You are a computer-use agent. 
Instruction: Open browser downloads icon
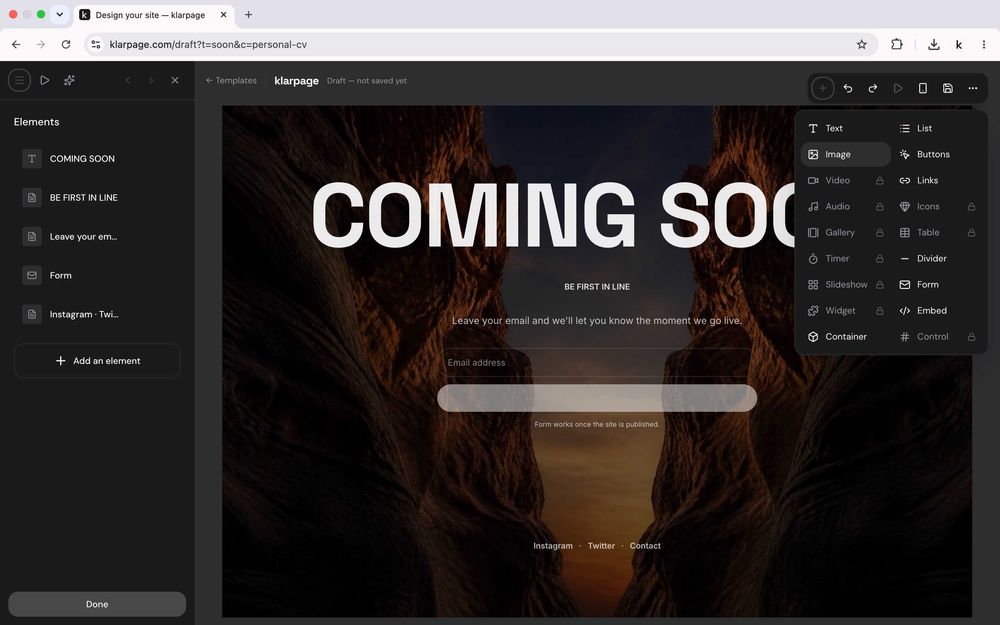tap(934, 45)
